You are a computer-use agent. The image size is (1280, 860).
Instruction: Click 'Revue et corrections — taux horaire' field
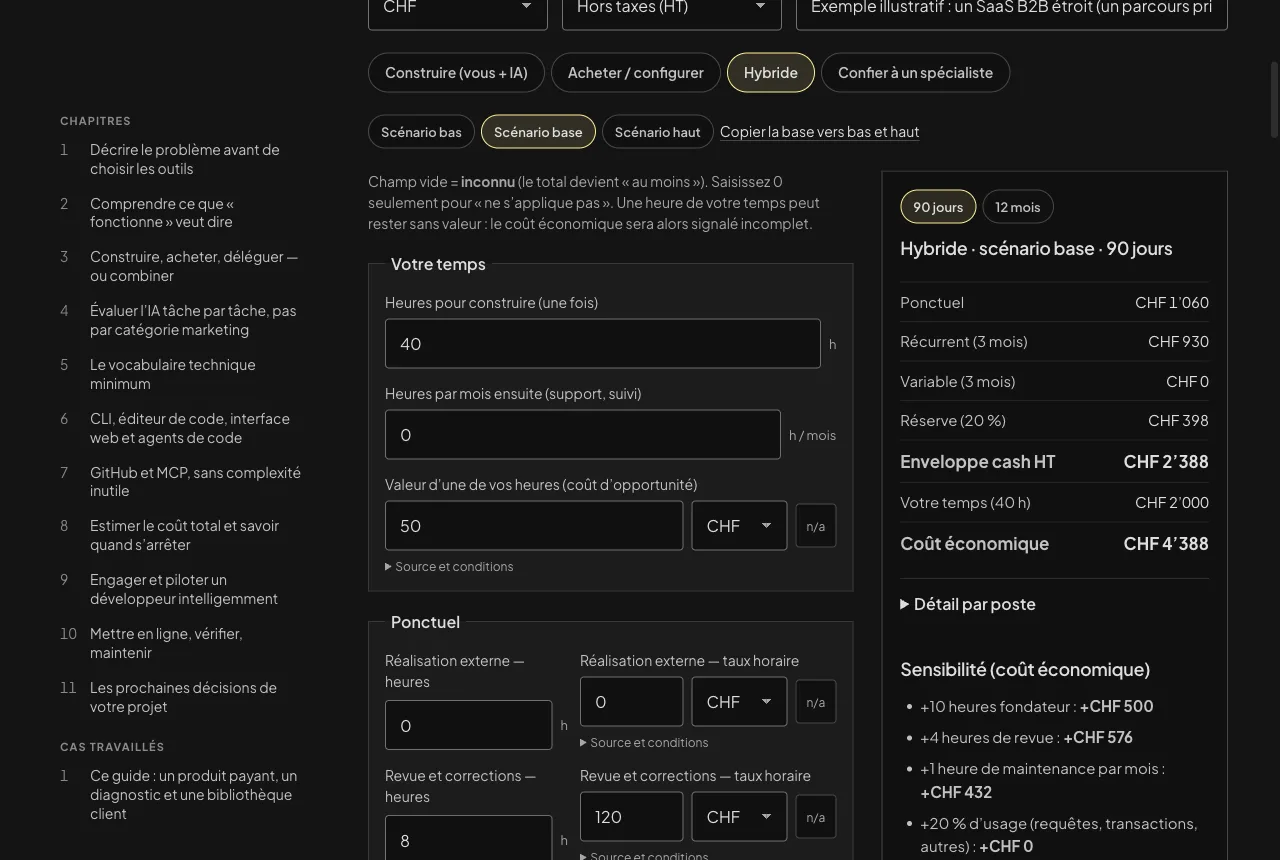point(632,816)
